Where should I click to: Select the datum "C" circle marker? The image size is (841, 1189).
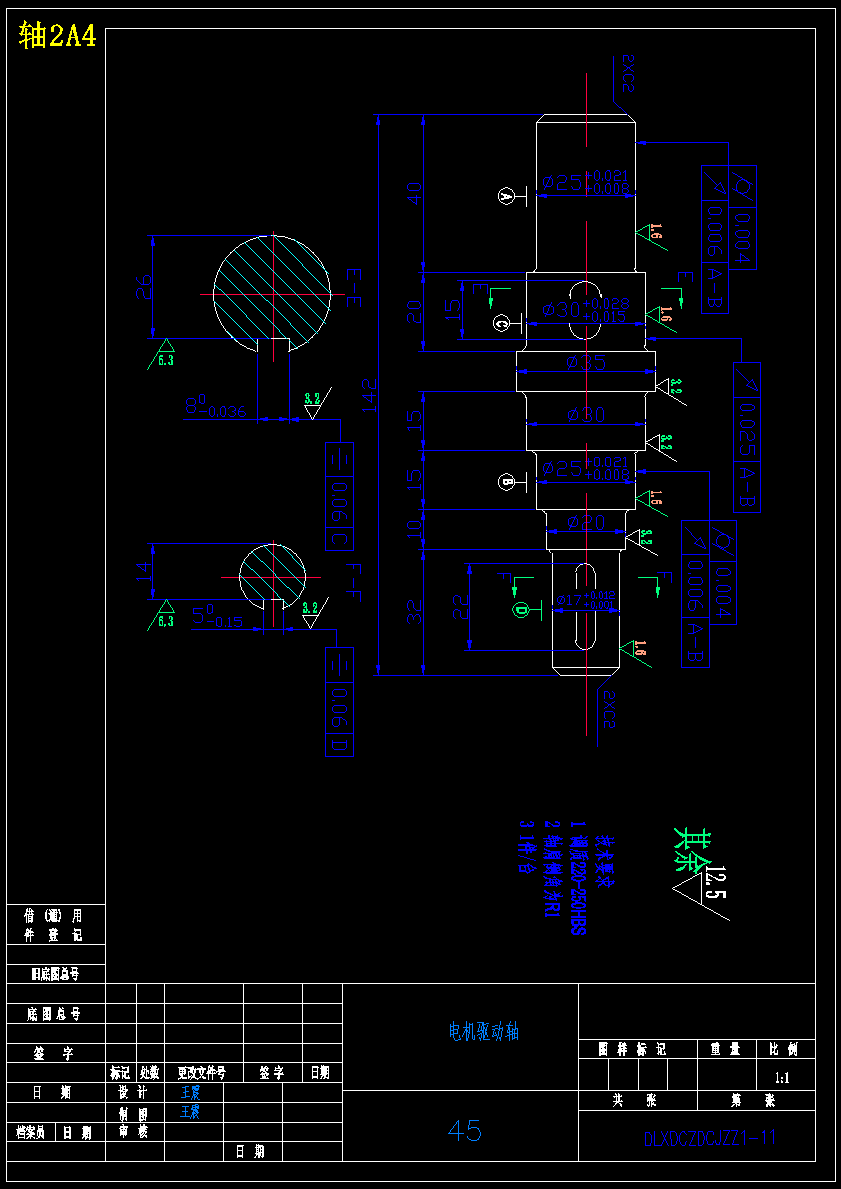[502, 323]
